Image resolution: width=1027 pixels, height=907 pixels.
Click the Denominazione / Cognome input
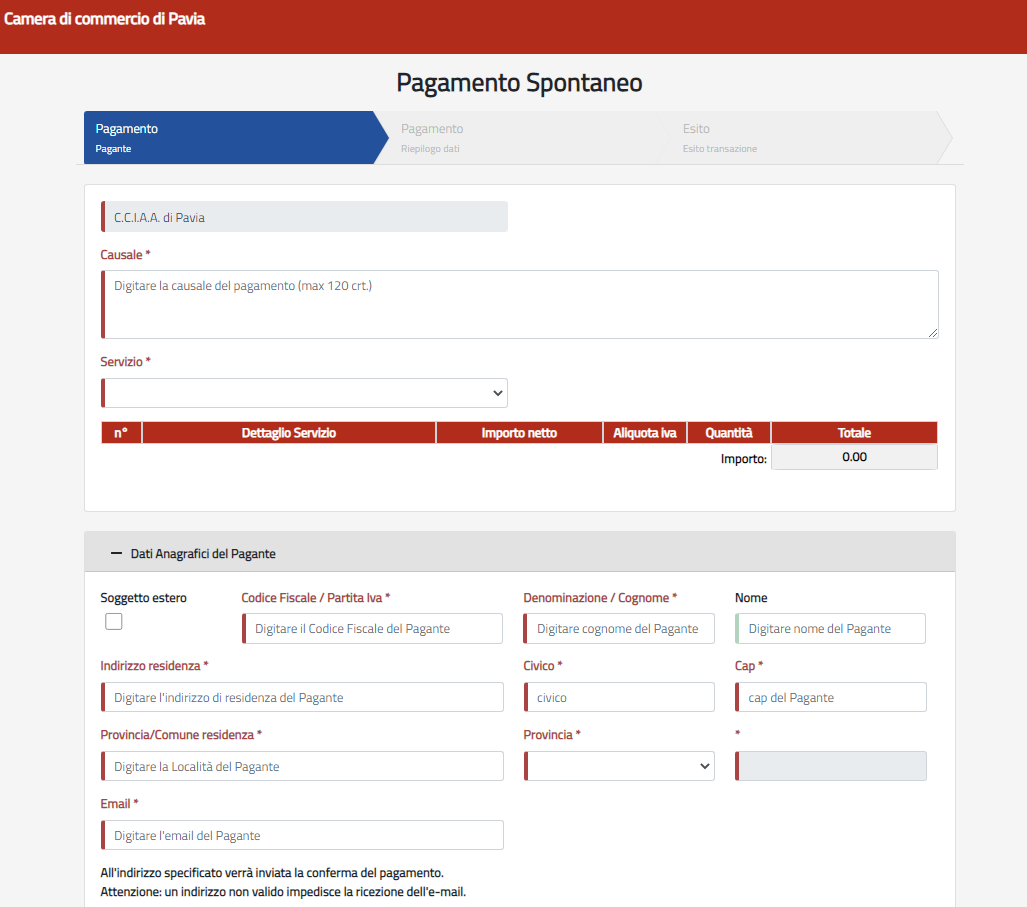pos(619,629)
